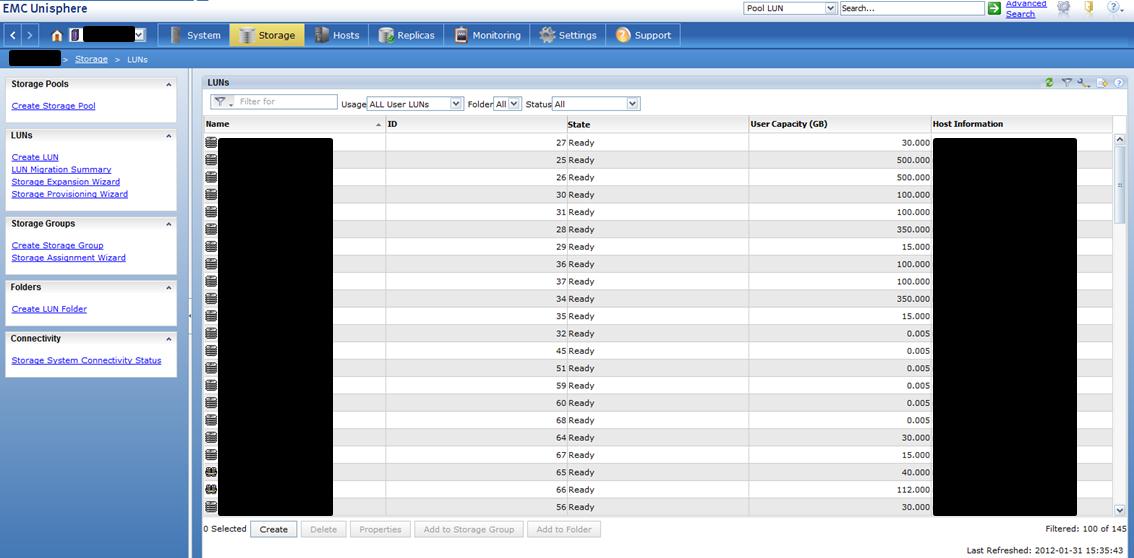
Task: Collapse the Connectivity panel
Action: point(169,339)
